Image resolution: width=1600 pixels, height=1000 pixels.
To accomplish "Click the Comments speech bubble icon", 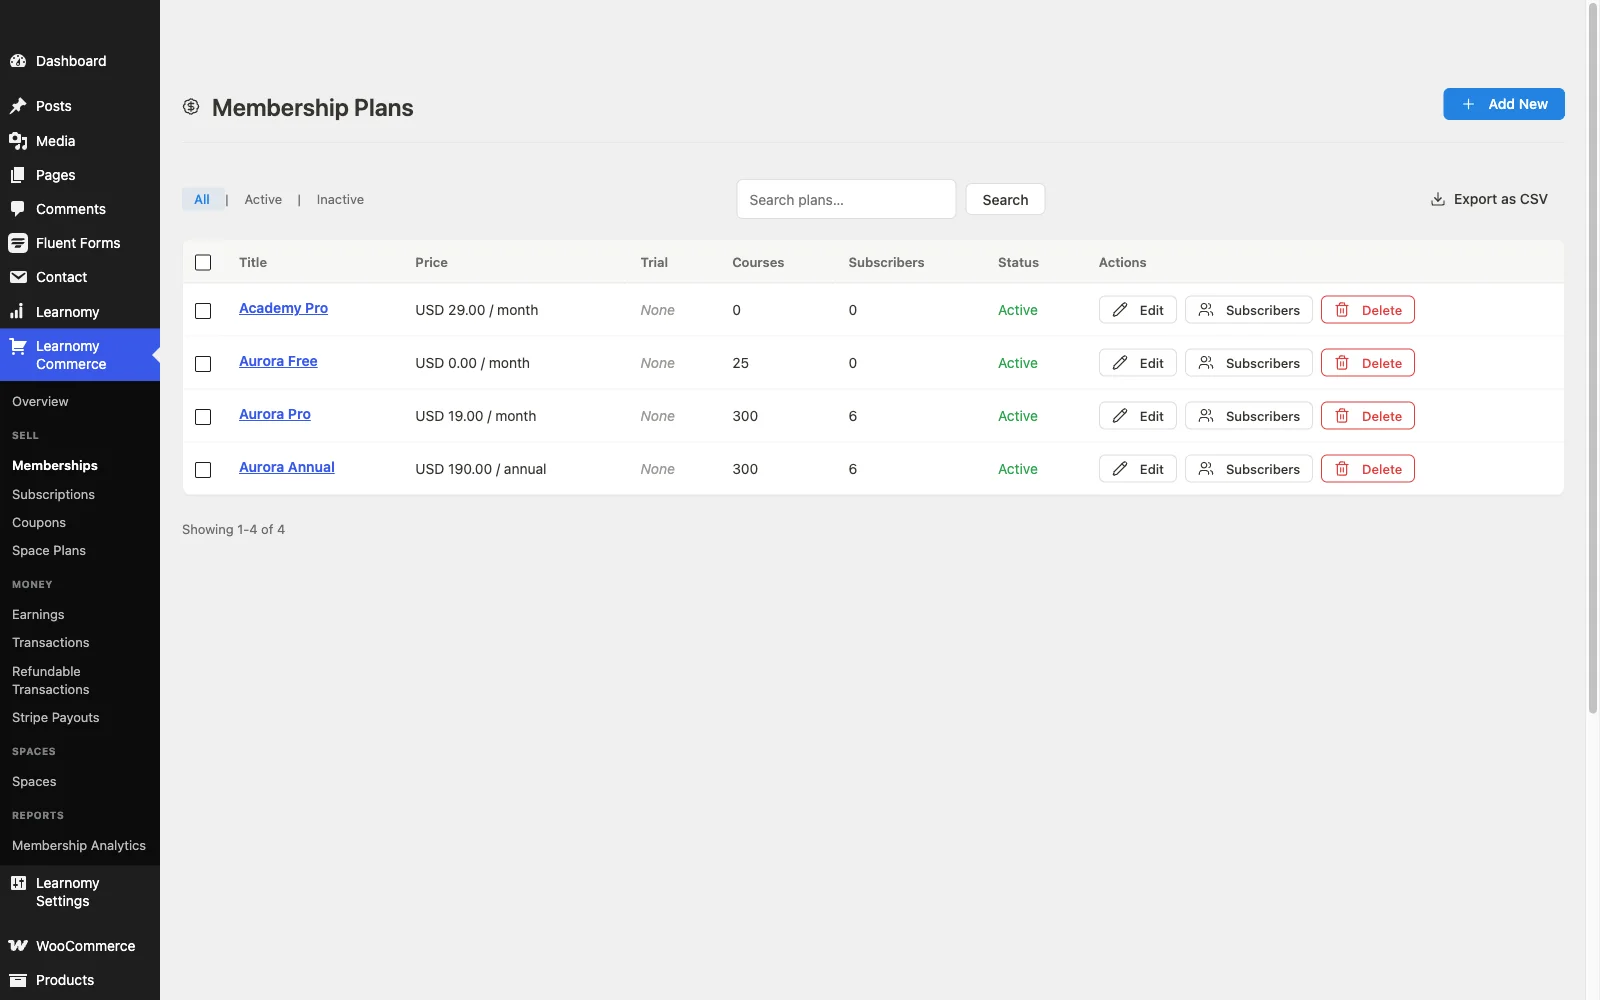I will [x=18, y=209].
